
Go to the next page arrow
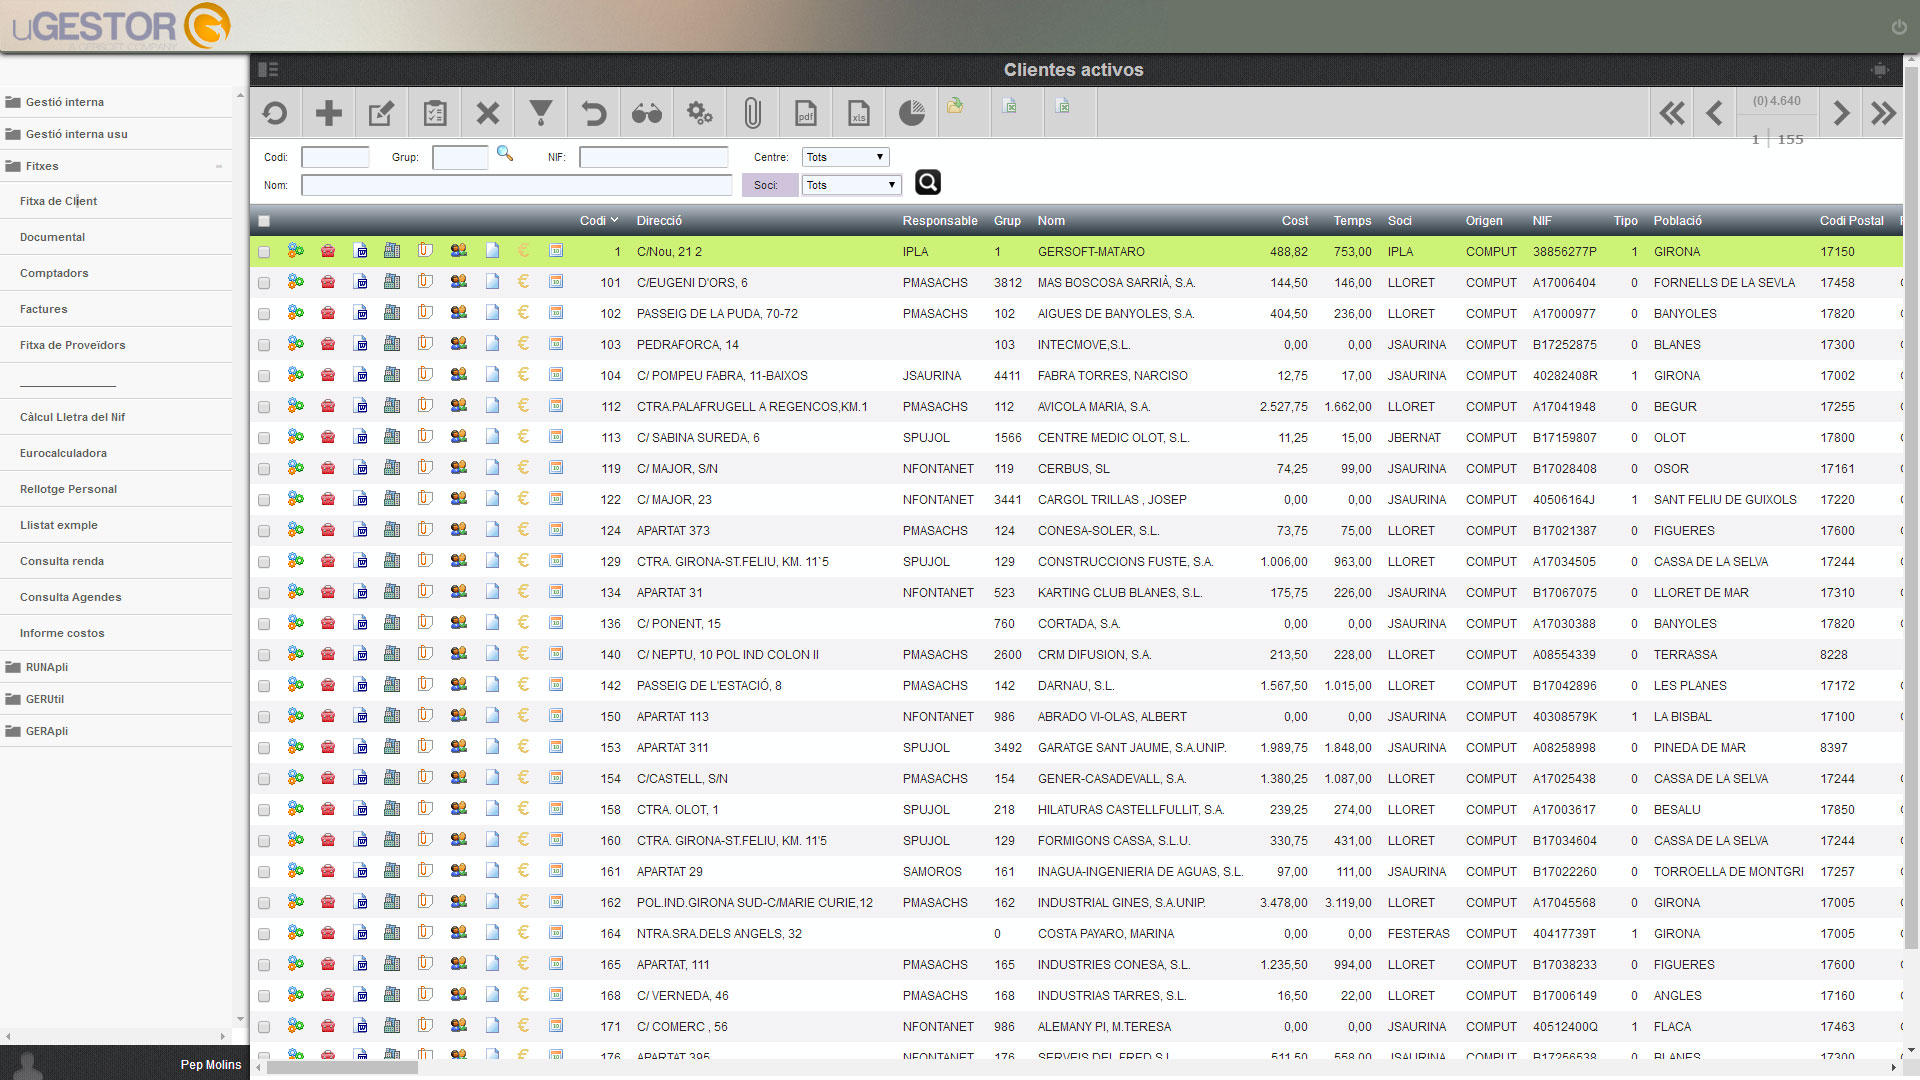pyautogui.click(x=1840, y=113)
